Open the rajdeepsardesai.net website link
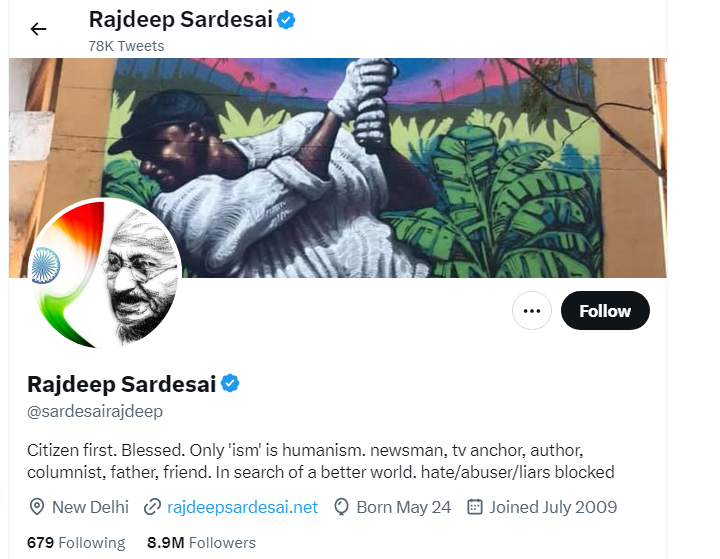Screen dimensions: 720x559 (x=243, y=507)
